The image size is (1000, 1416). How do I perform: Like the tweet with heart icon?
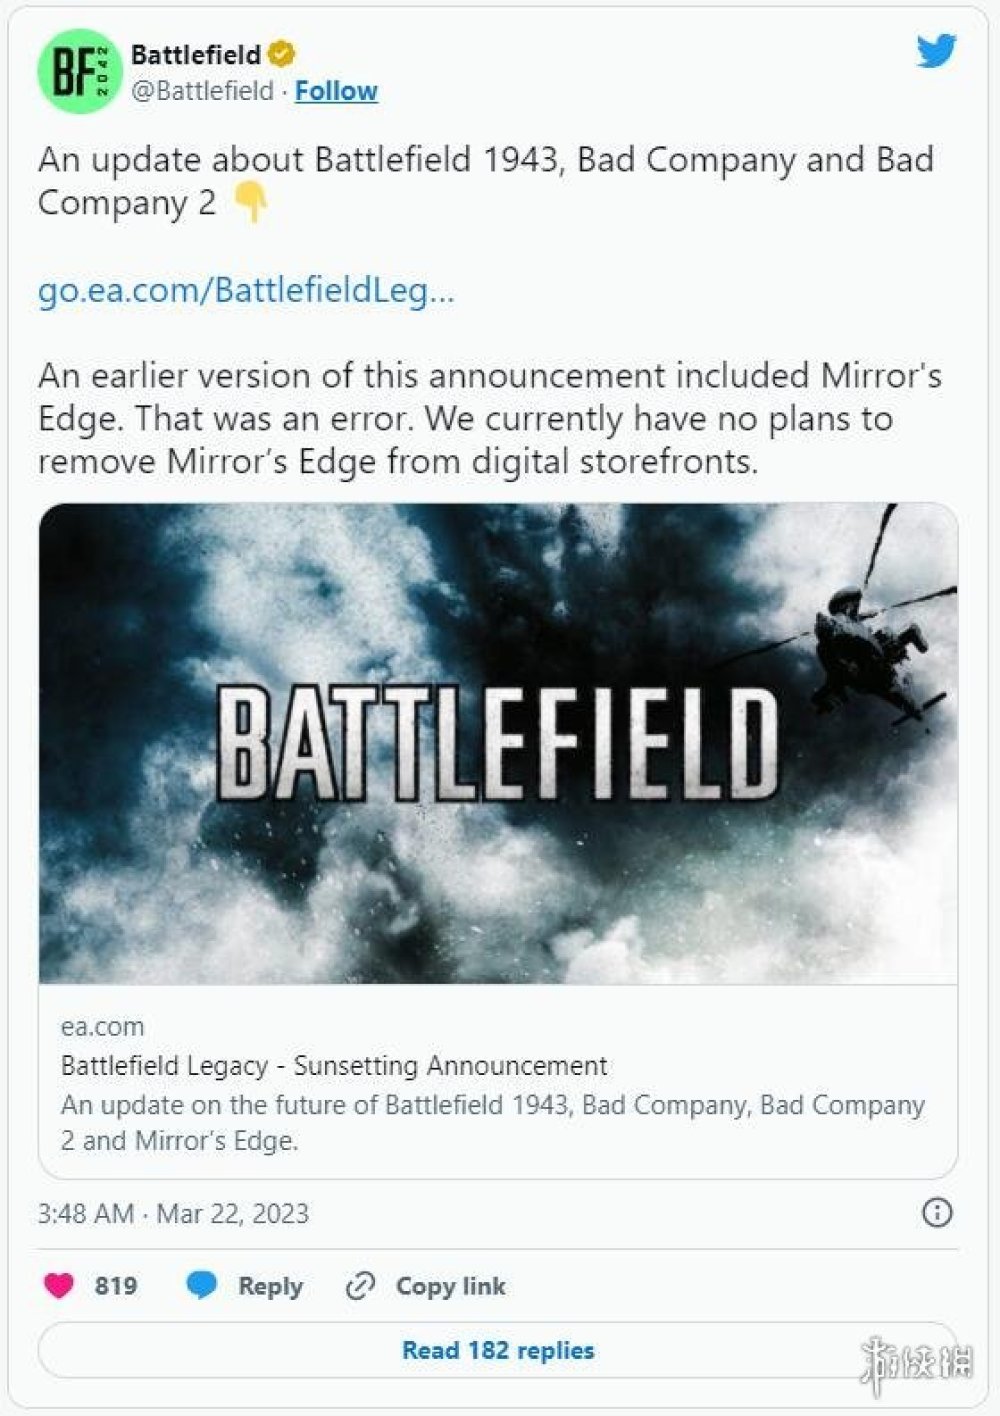coord(59,1285)
